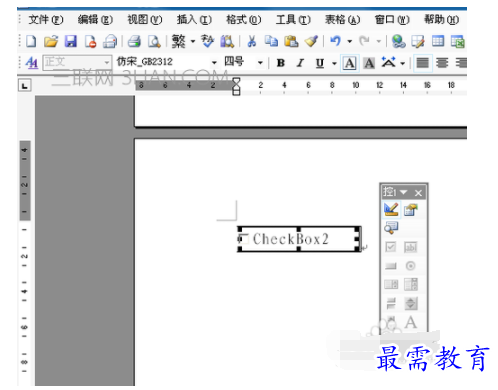The height and width of the screenshot is (390, 498).
Task: Open the 表格(A) menu
Action: 342,20
